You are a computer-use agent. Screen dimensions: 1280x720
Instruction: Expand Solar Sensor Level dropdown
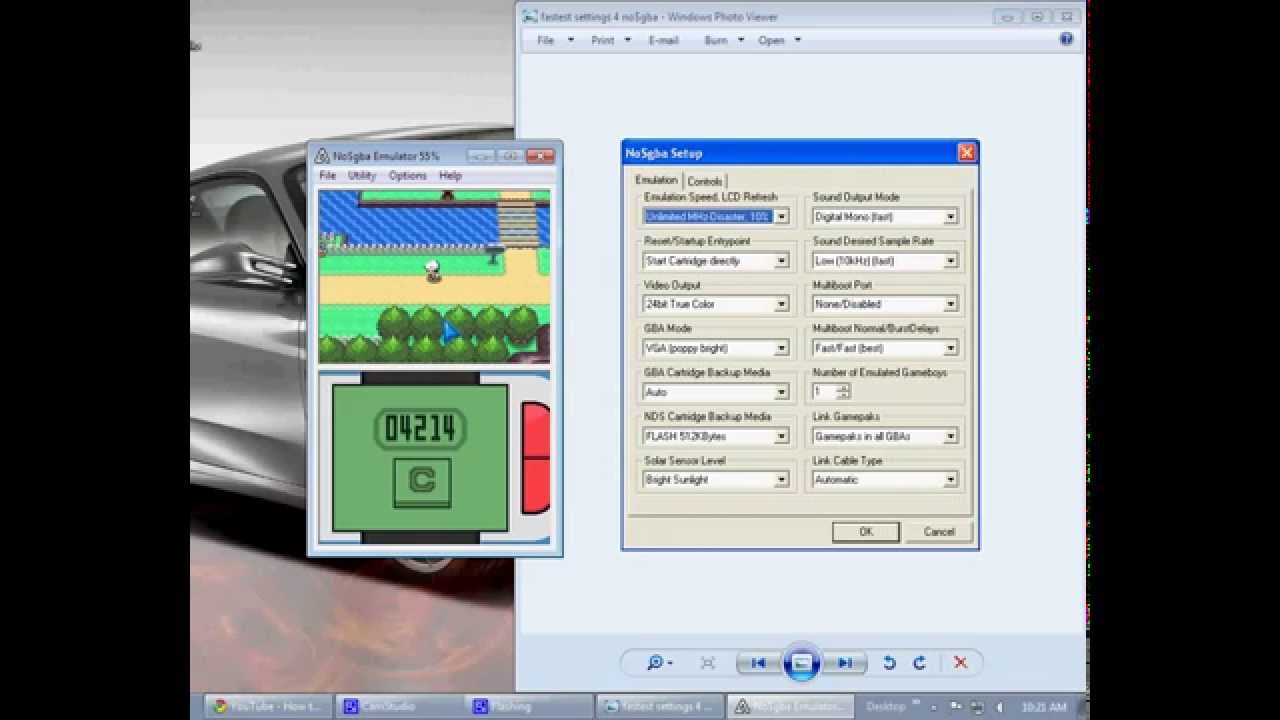click(781, 480)
